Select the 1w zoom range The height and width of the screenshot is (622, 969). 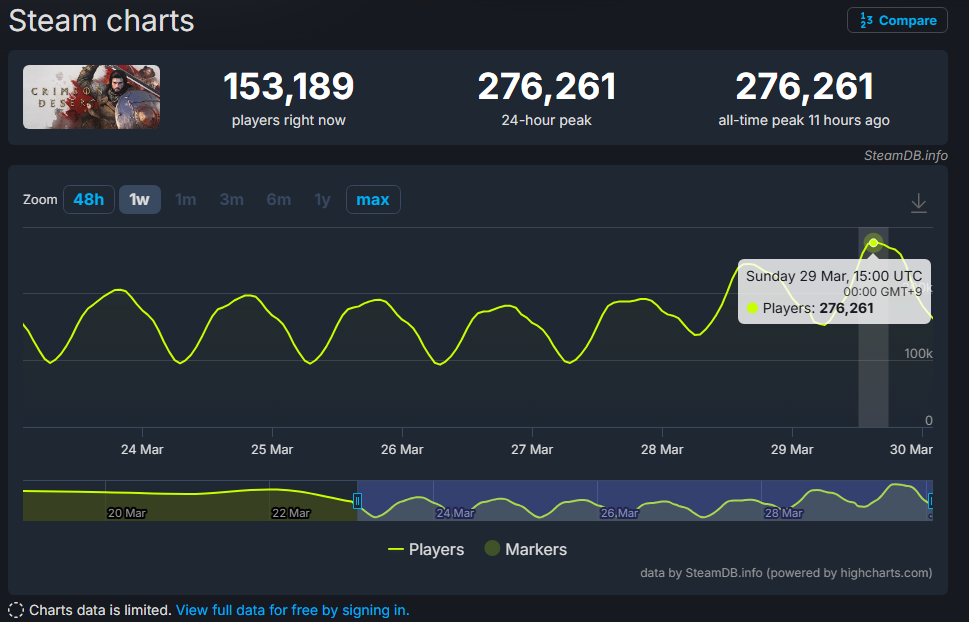pos(140,200)
